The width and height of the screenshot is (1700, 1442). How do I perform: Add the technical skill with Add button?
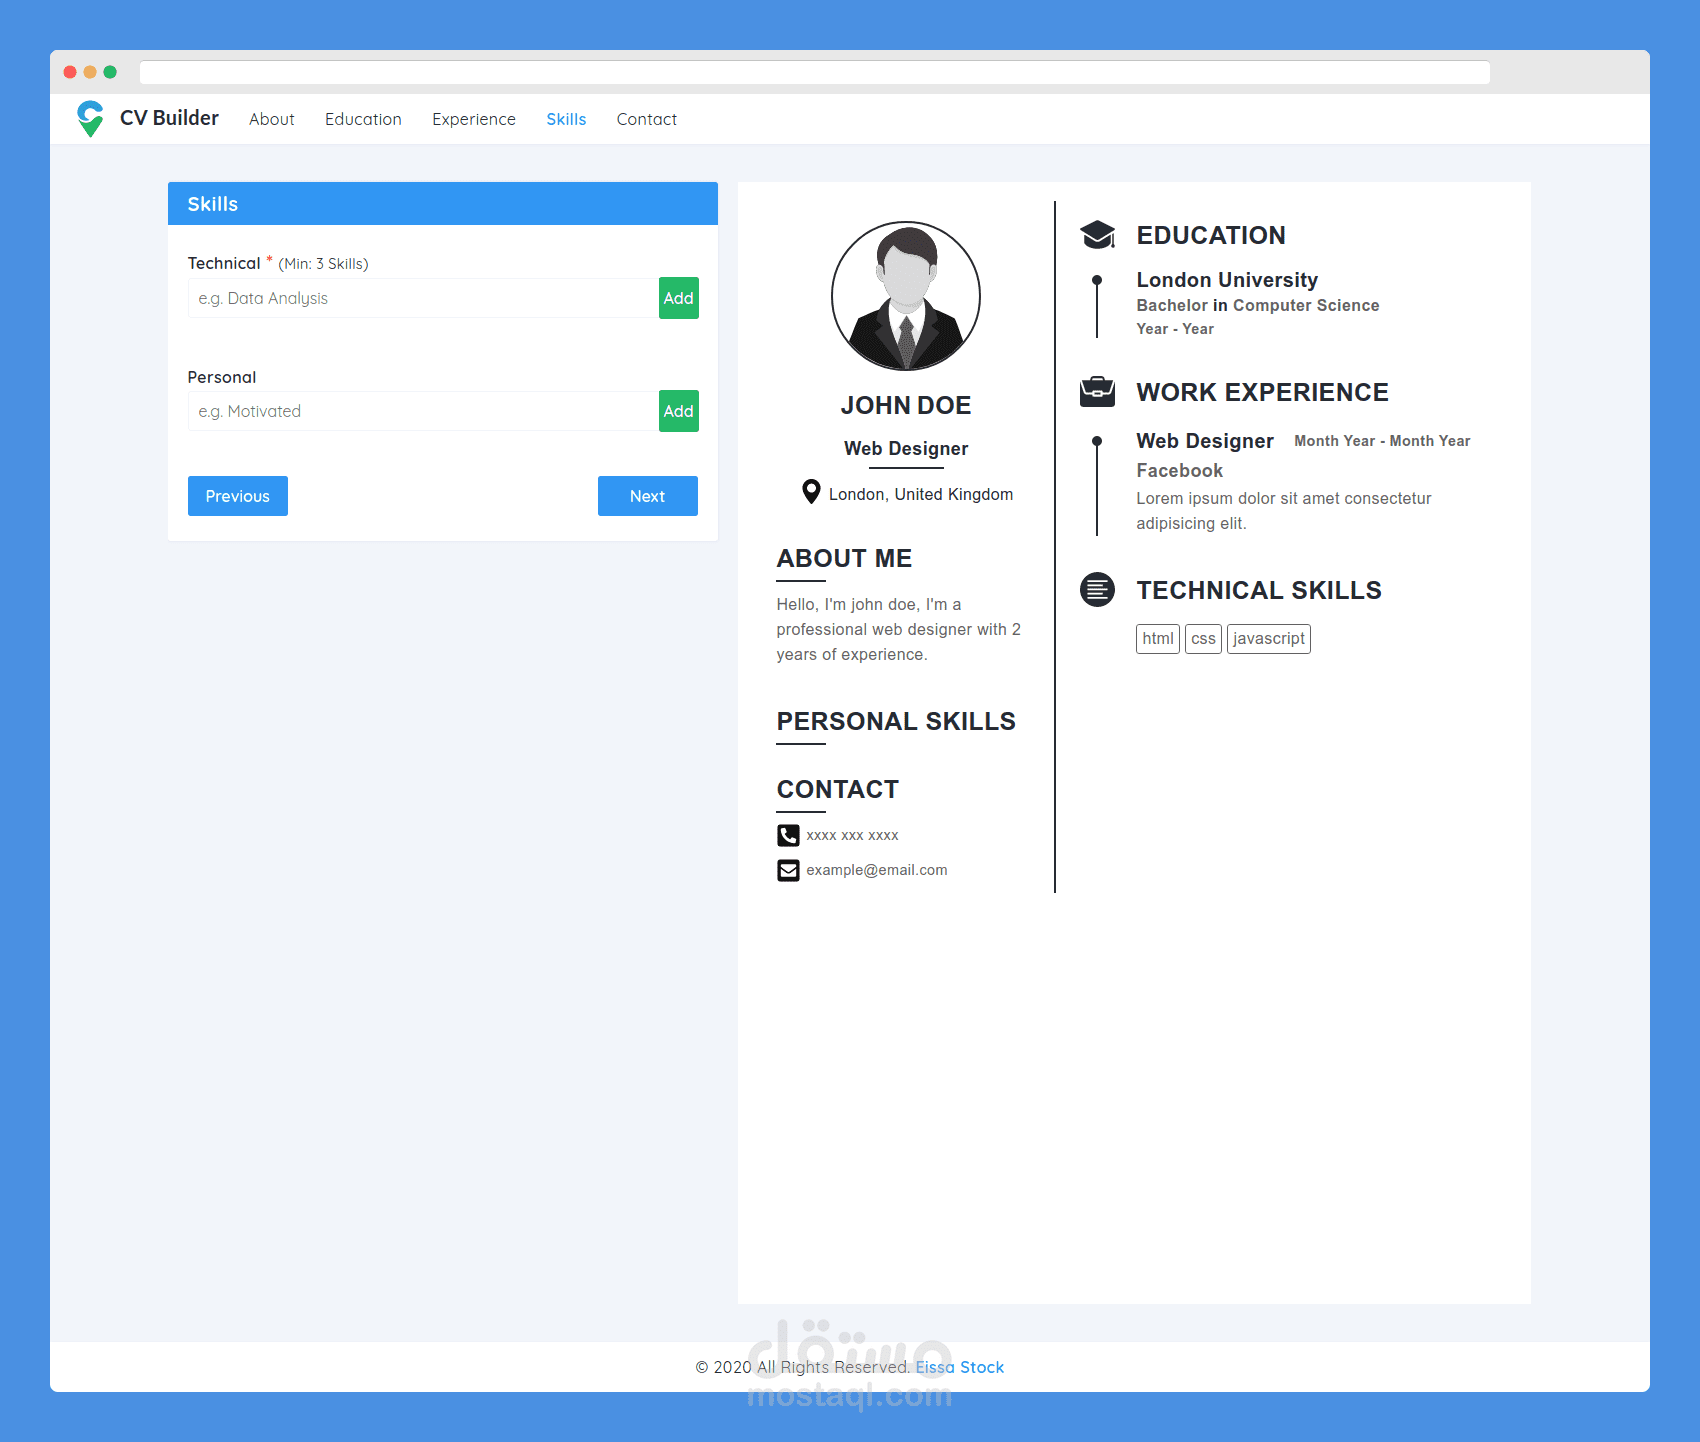[x=679, y=298]
